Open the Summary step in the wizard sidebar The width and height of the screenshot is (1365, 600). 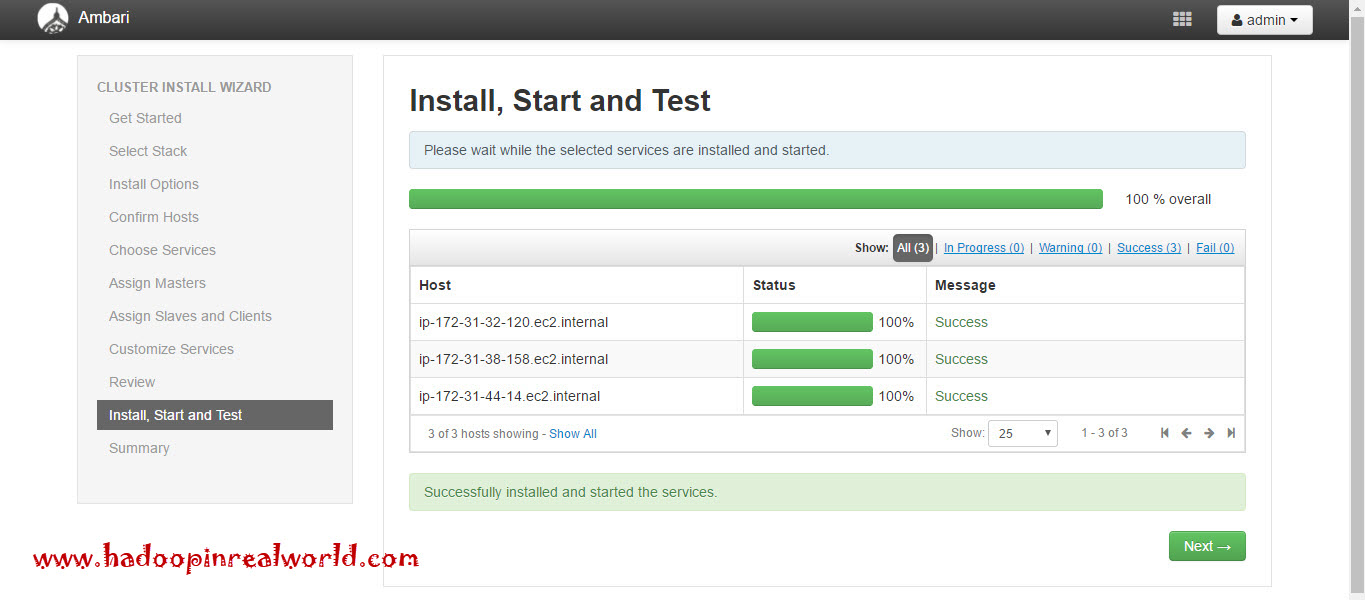pos(139,448)
